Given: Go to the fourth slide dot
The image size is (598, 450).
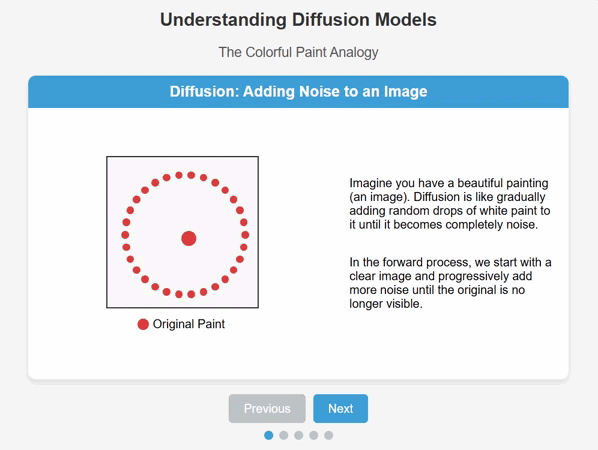Looking at the screenshot, I should tap(313, 435).
